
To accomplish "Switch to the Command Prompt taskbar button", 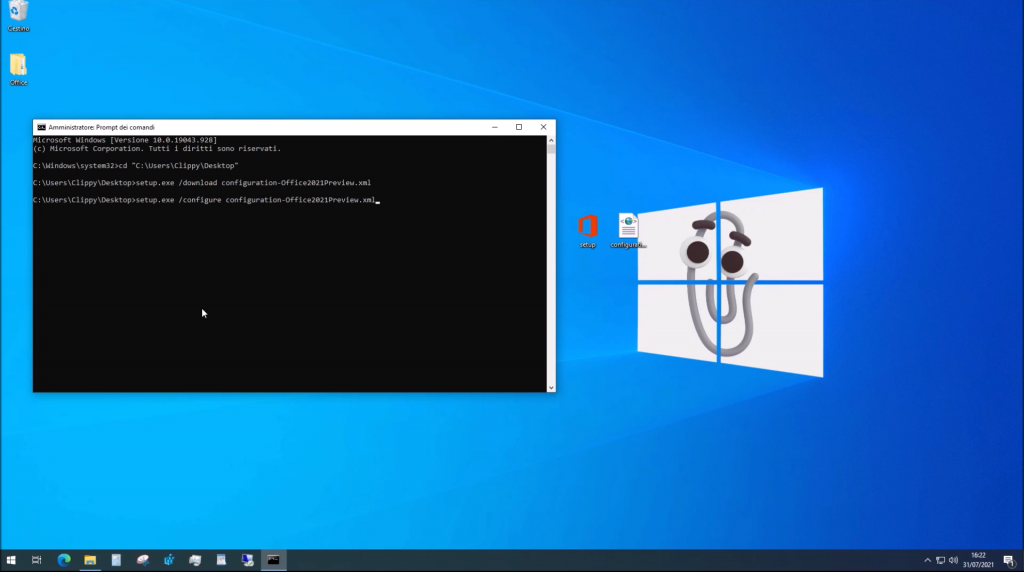I will 273,560.
